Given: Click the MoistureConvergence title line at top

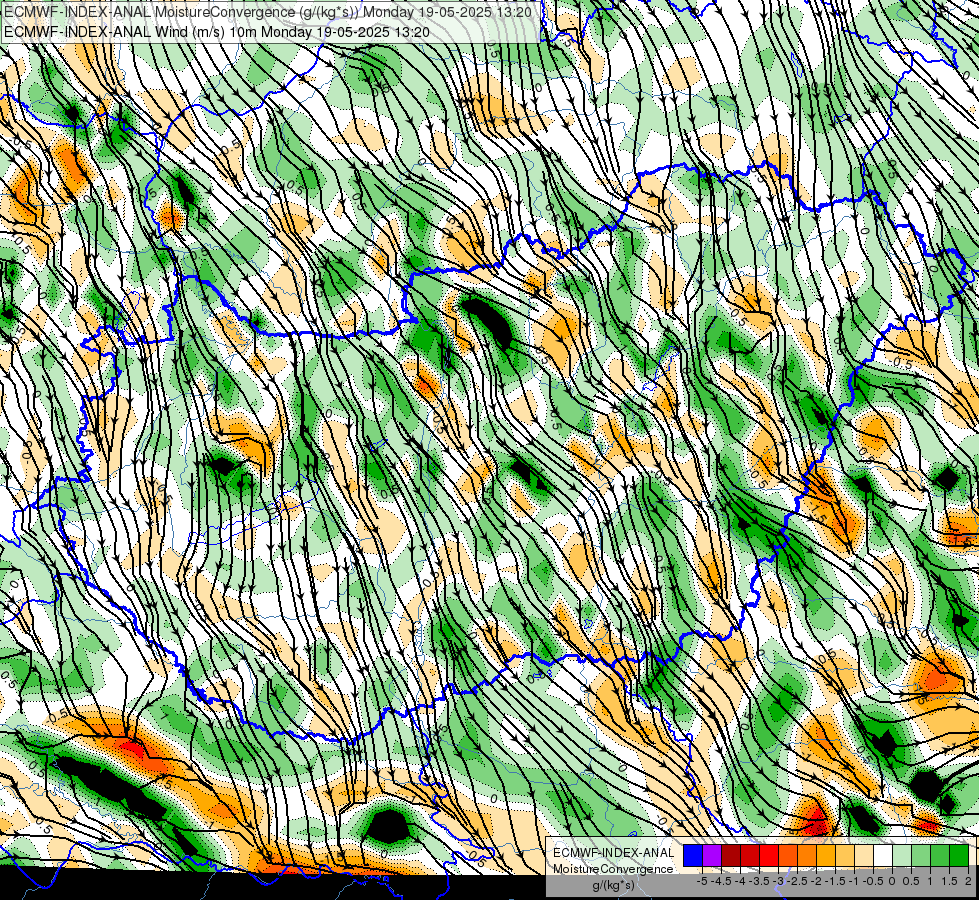Looking at the screenshot, I should [268, 12].
